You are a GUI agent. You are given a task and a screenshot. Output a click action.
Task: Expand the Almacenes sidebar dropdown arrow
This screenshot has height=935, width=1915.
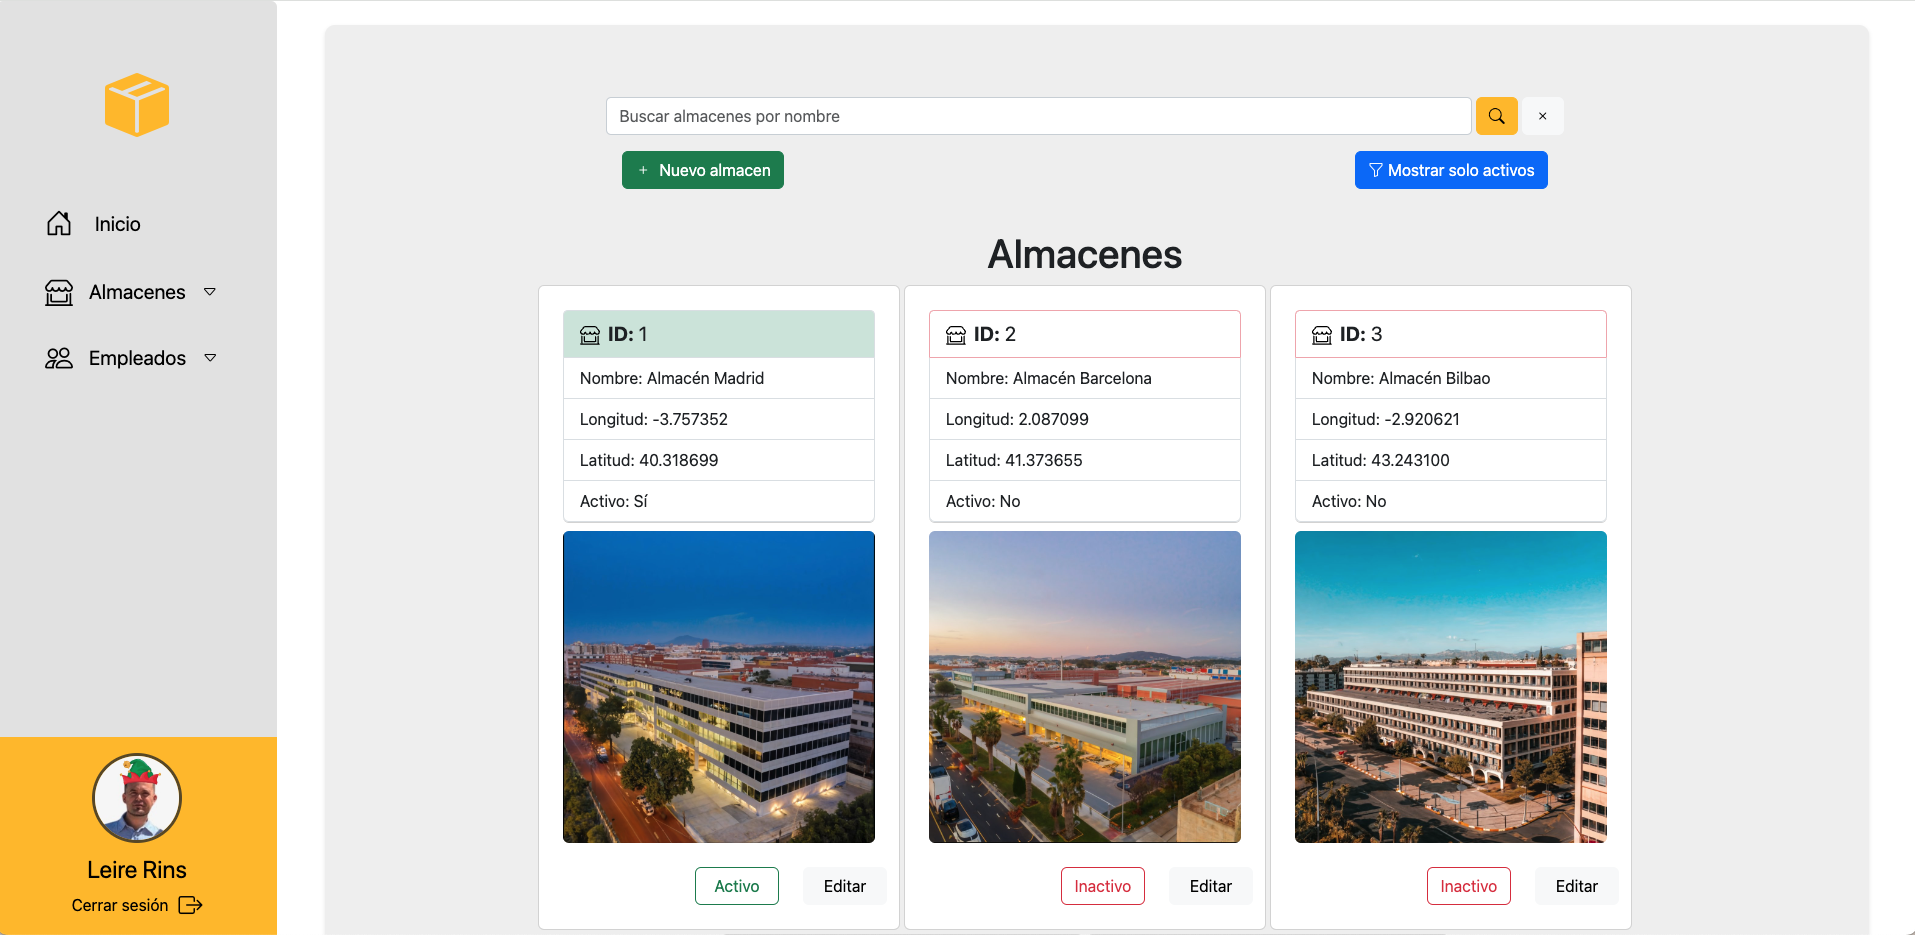pyautogui.click(x=210, y=292)
